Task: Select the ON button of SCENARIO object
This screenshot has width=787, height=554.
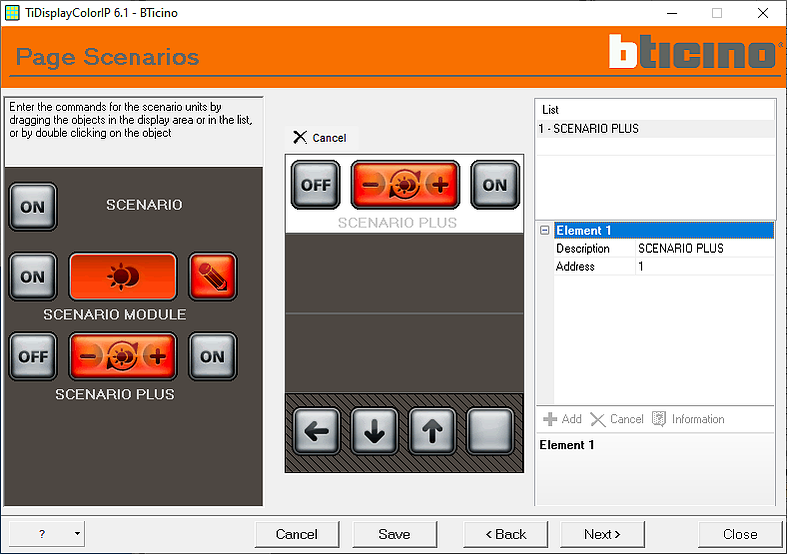Action: [x=33, y=207]
